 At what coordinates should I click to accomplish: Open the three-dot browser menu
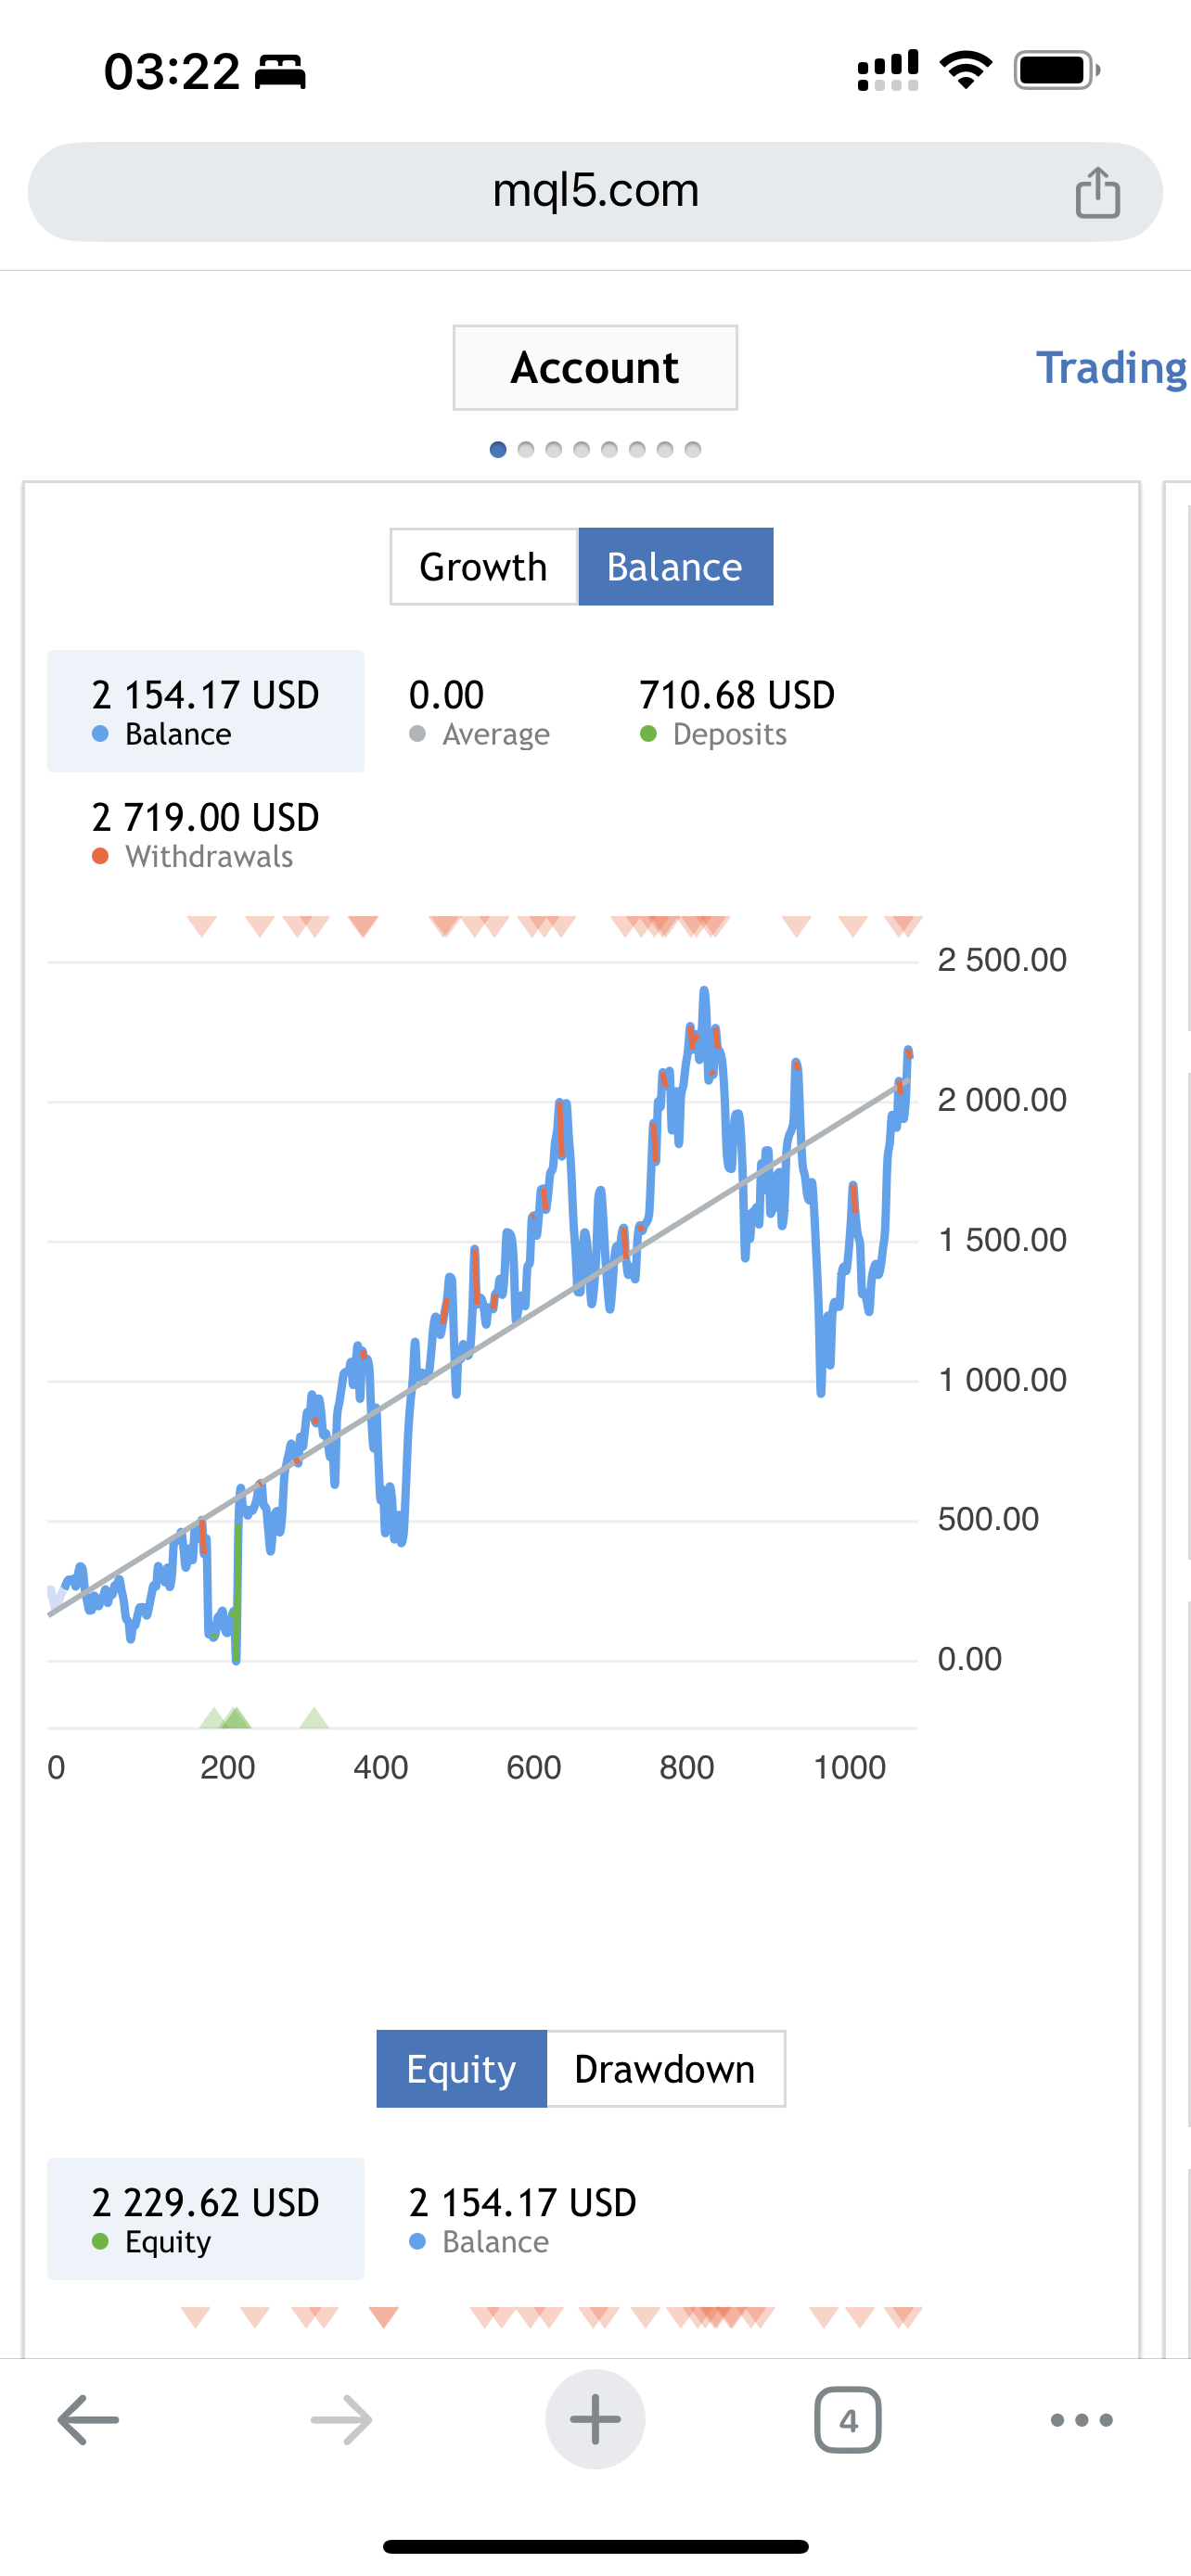(x=1081, y=2420)
